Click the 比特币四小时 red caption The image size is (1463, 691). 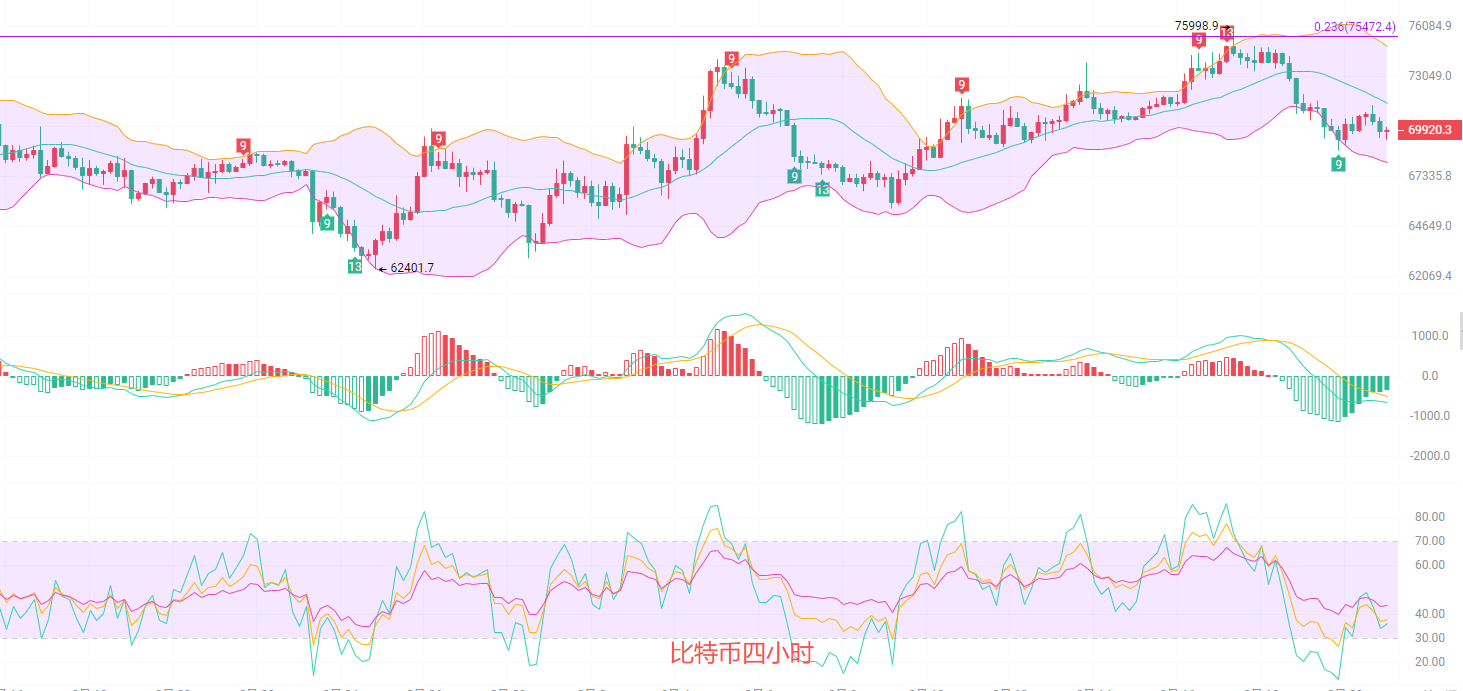tap(741, 654)
